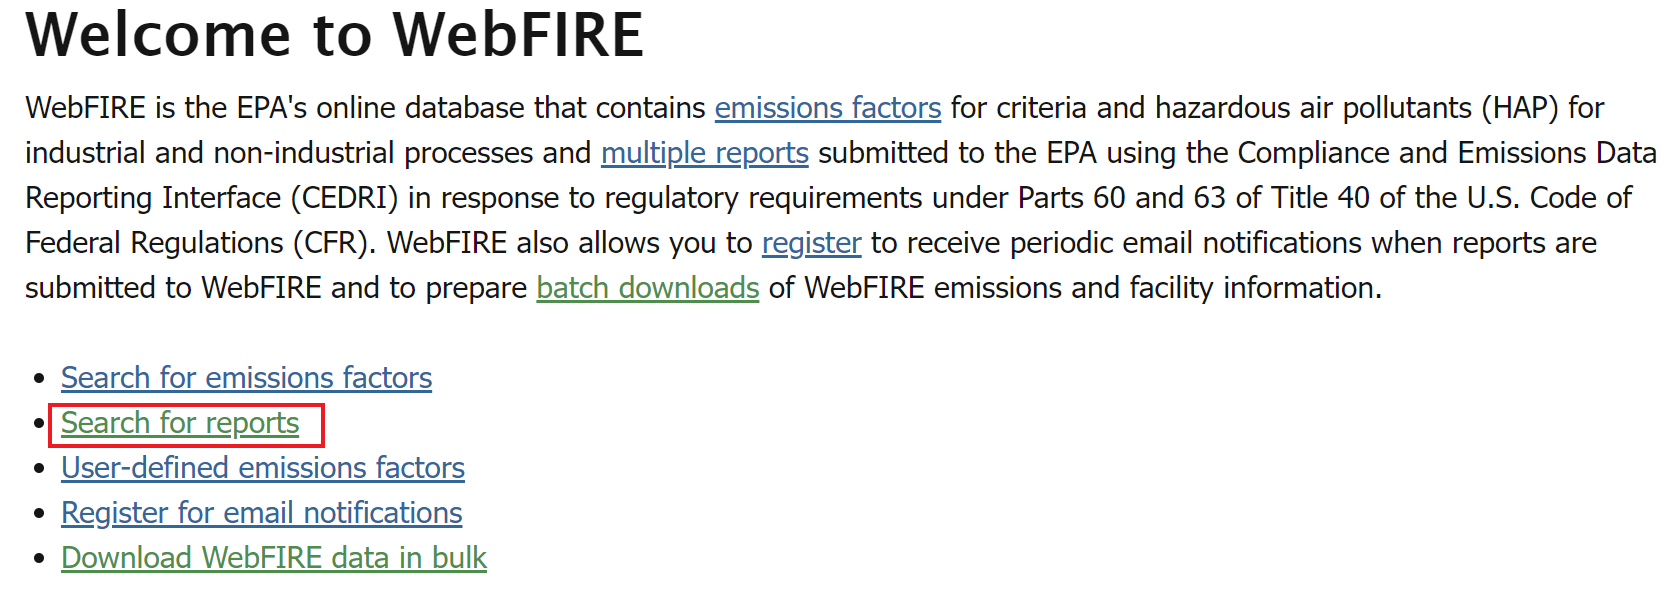
Task: Select User-defined emissions factors link
Action: click(x=263, y=468)
